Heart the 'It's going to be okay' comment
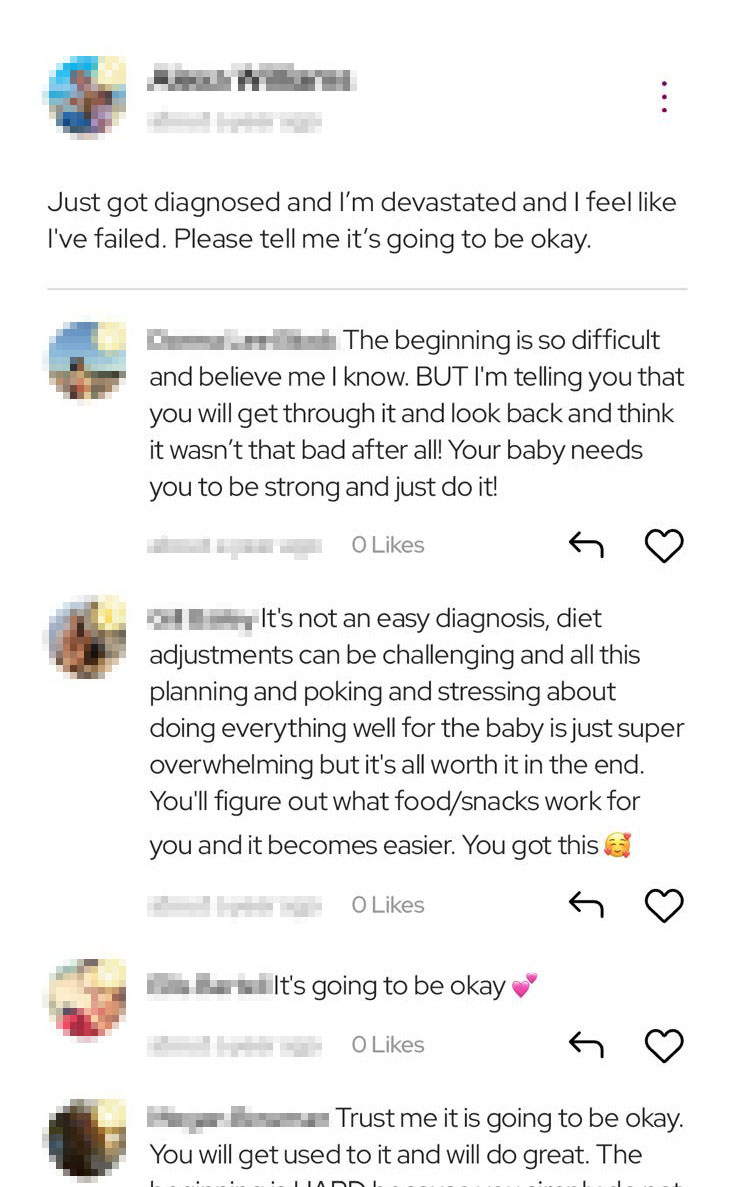 [x=664, y=1045]
